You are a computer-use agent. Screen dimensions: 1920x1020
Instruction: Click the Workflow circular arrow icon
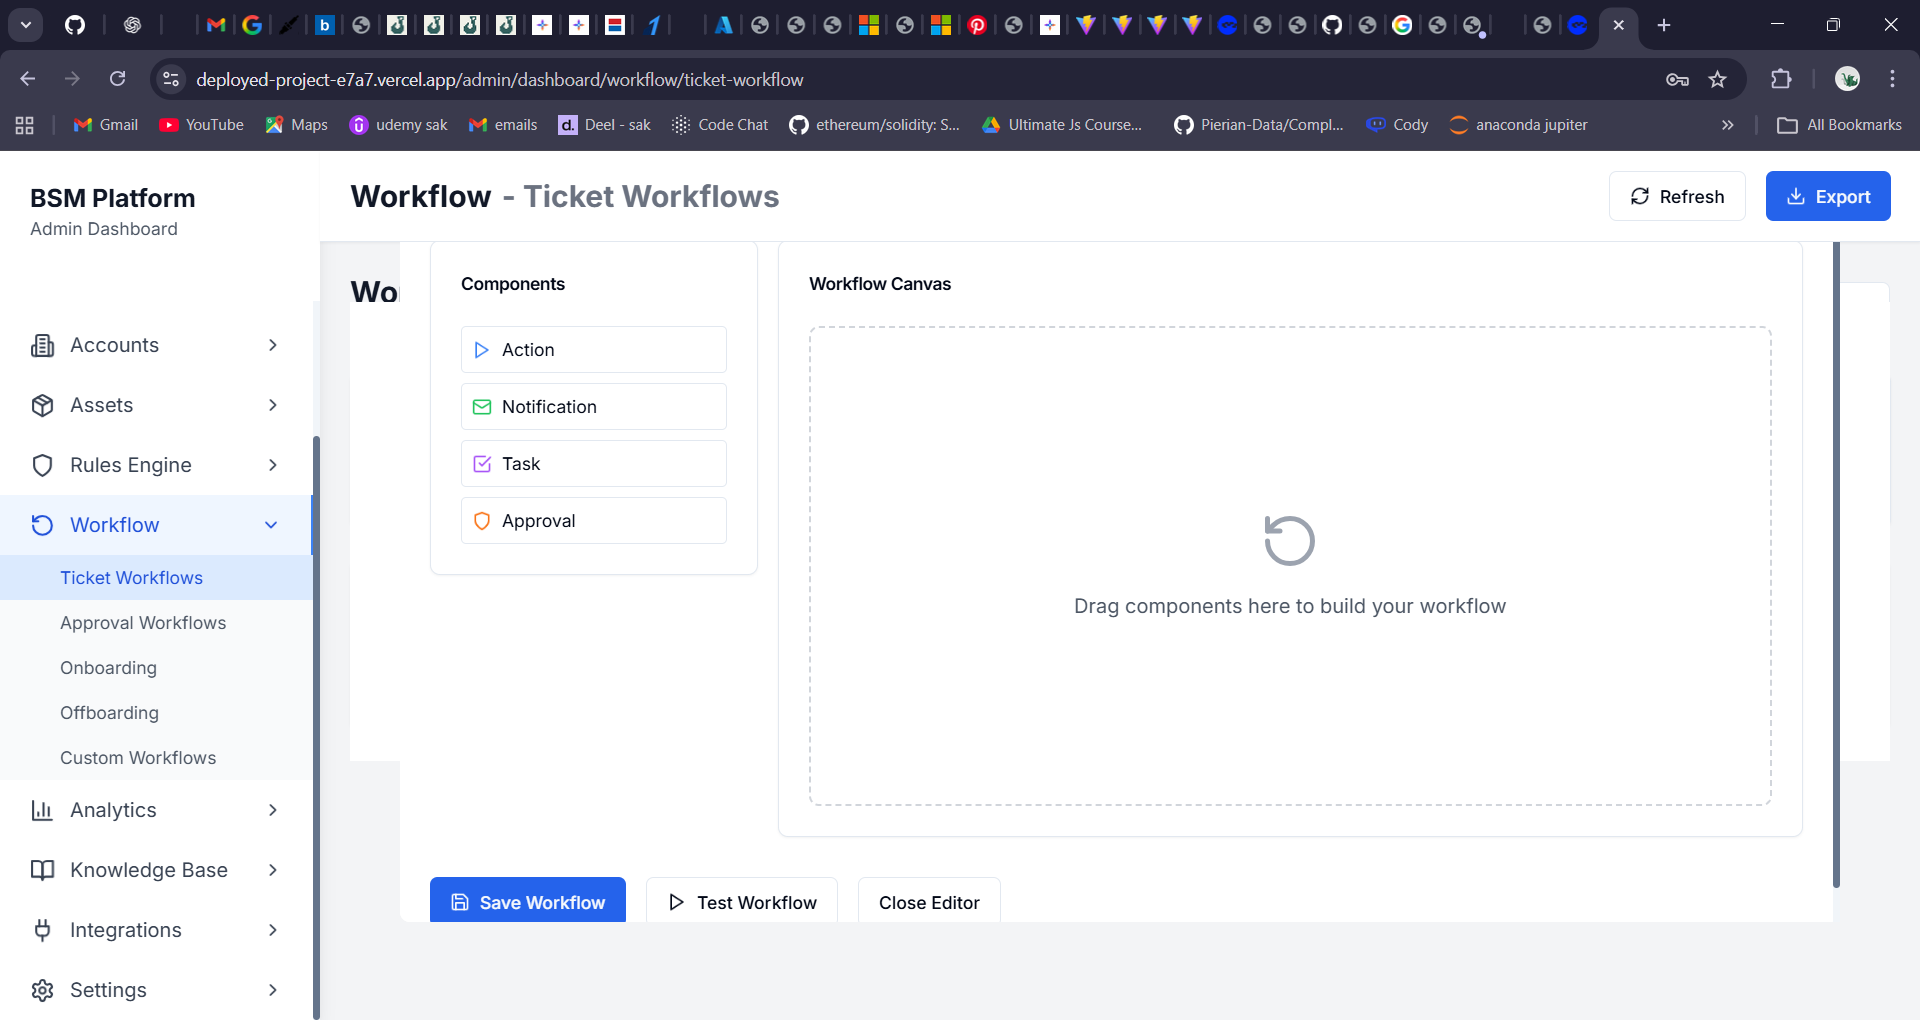[42, 525]
